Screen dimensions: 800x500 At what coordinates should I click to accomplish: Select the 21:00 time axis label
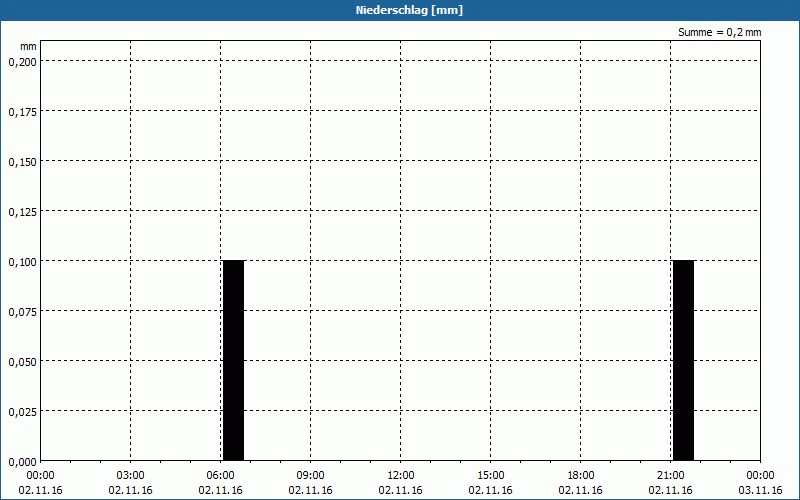coord(670,475)
